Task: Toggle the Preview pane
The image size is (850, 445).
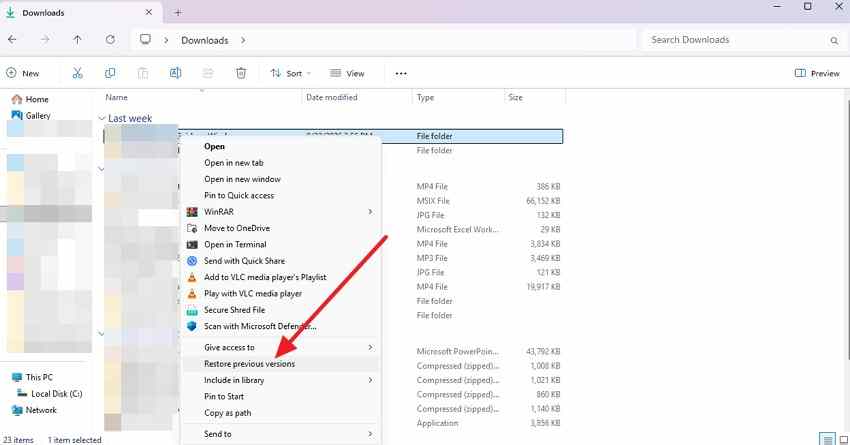Action: tap(817, 73)
